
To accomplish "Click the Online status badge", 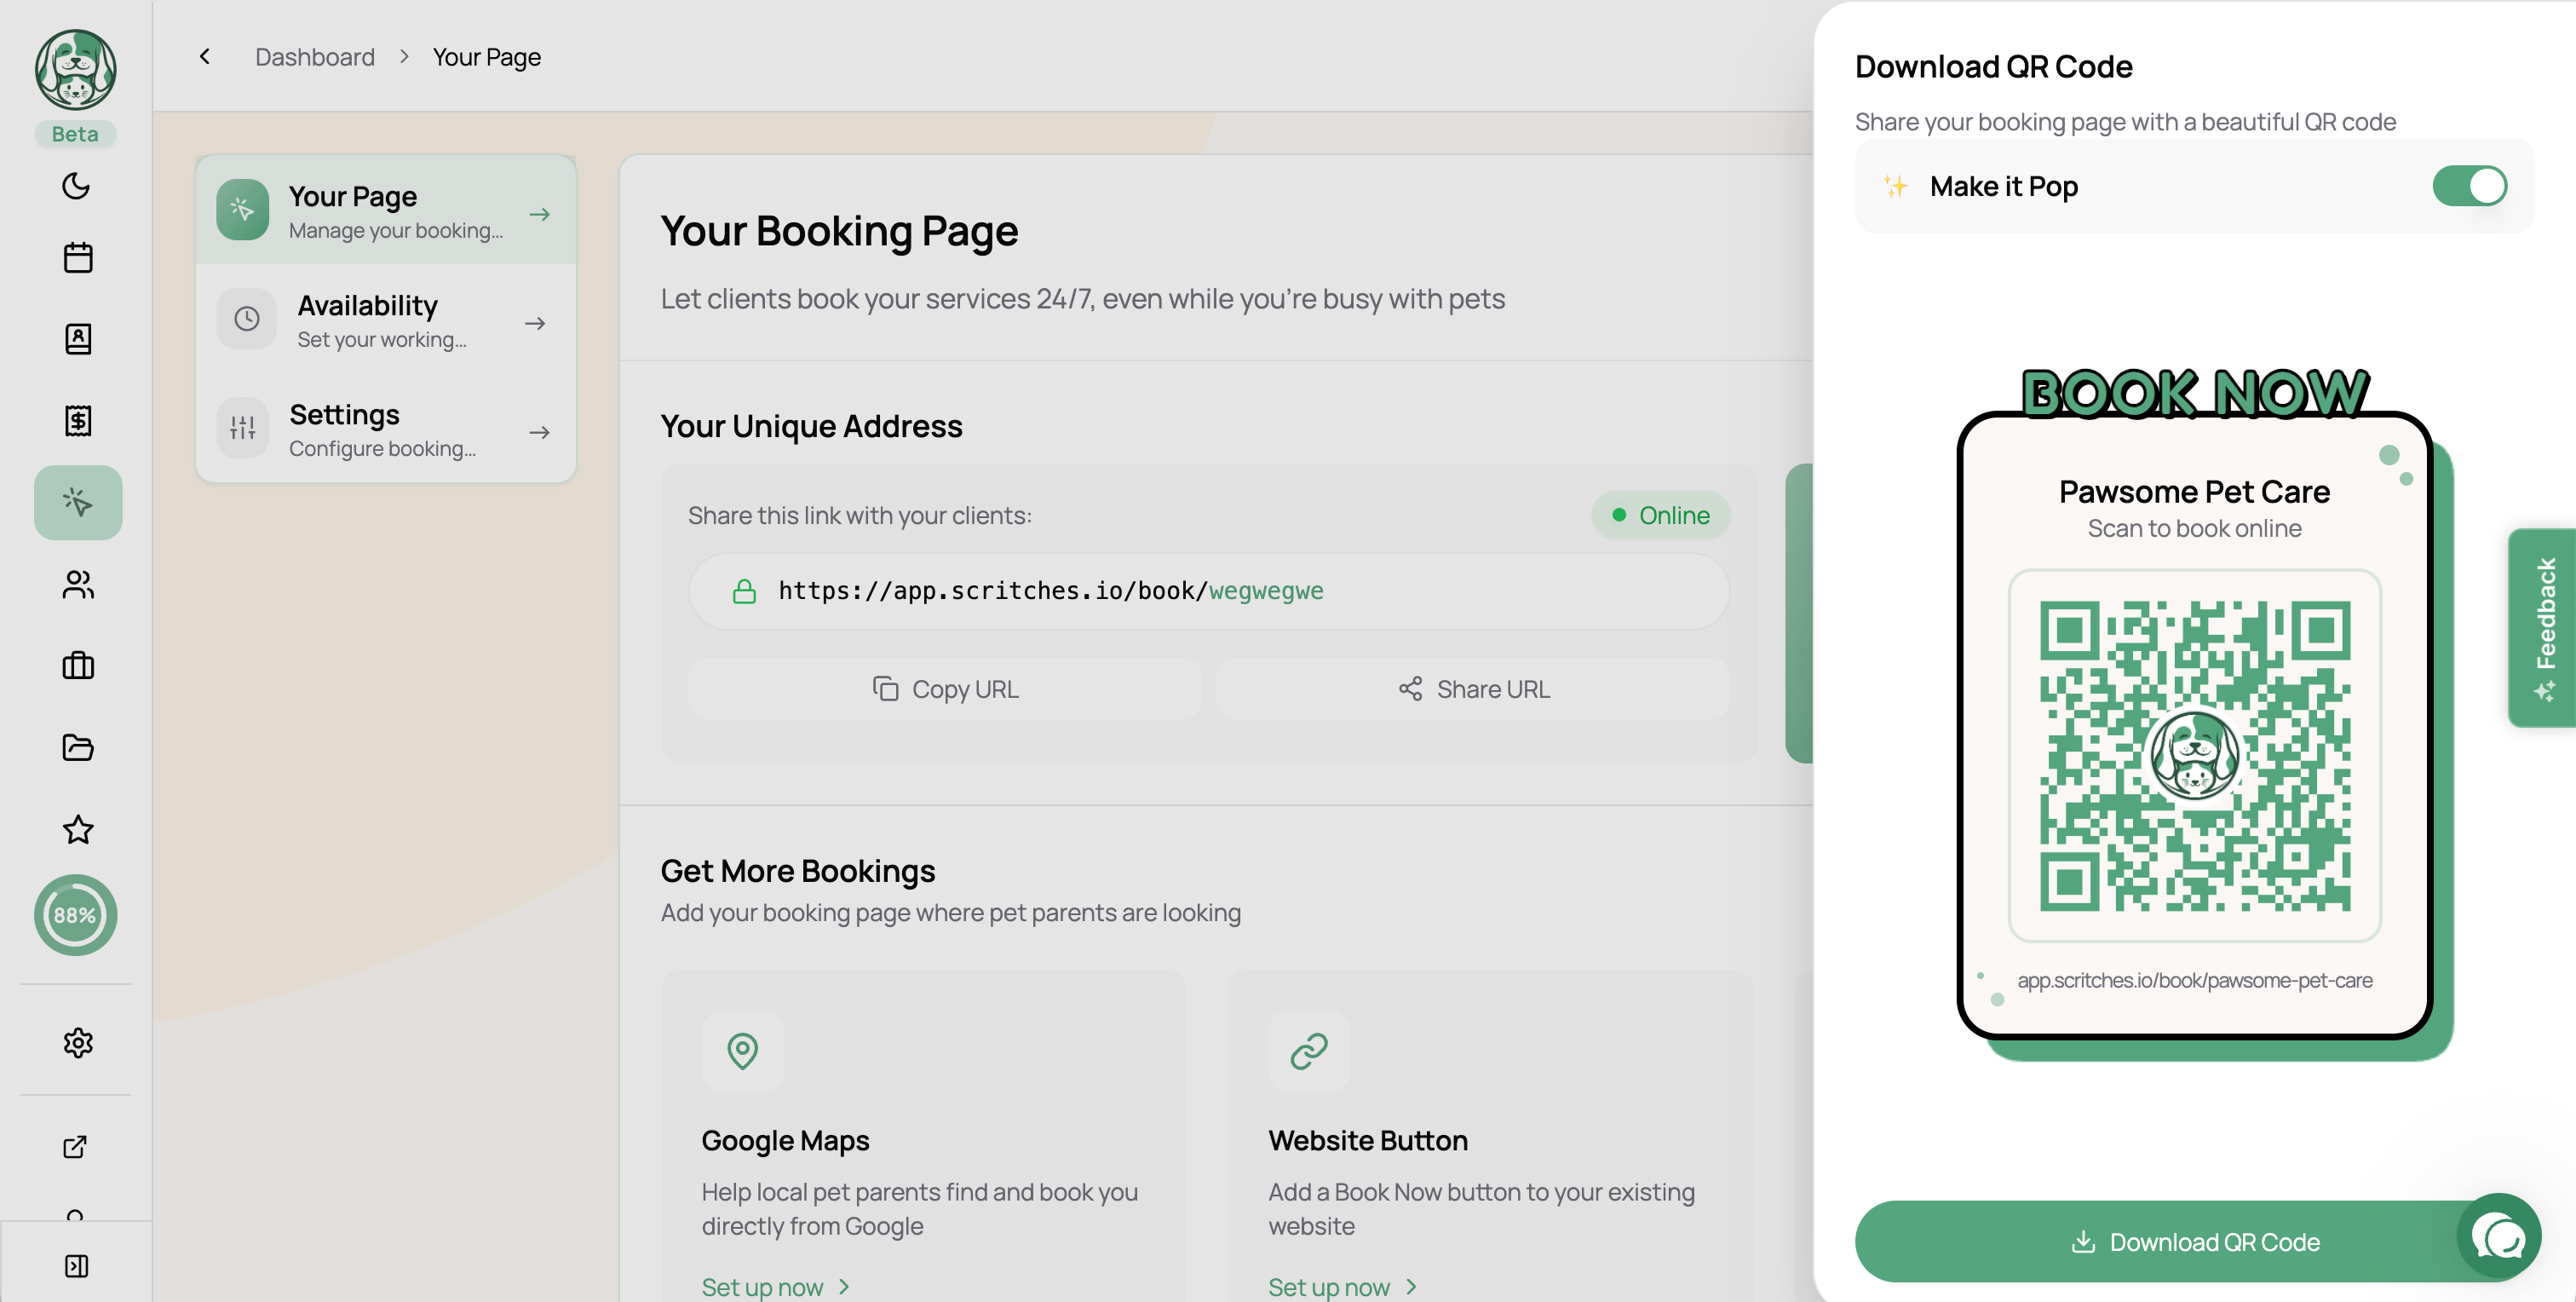I will [x=1661, y=515].
